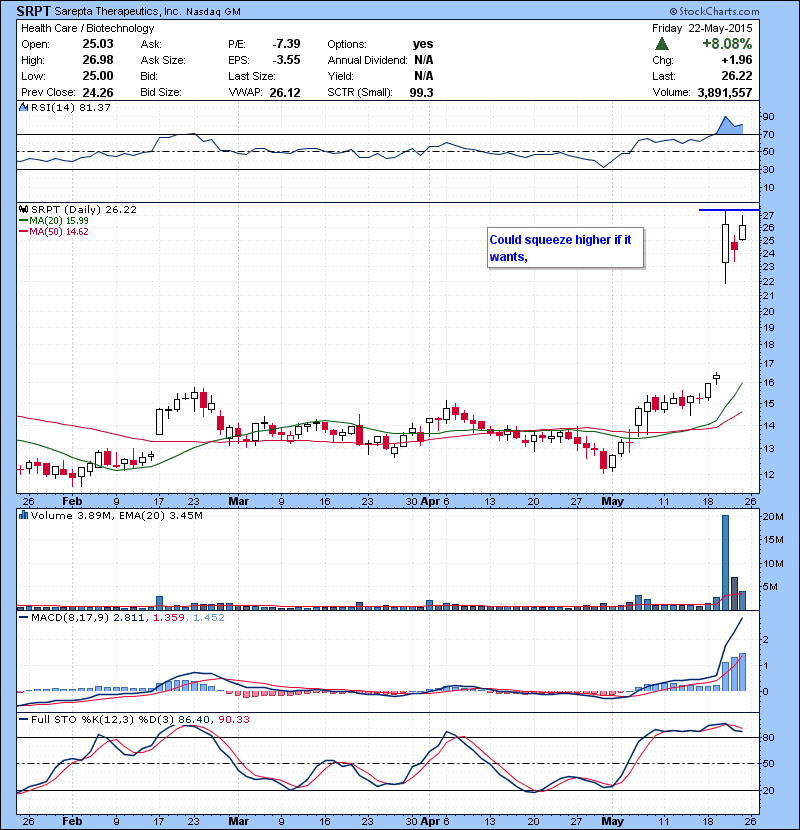The height and width of the screenshot is (830, 800).
Task: Click the +8.08% percent change value
Action: coord(727,44)
